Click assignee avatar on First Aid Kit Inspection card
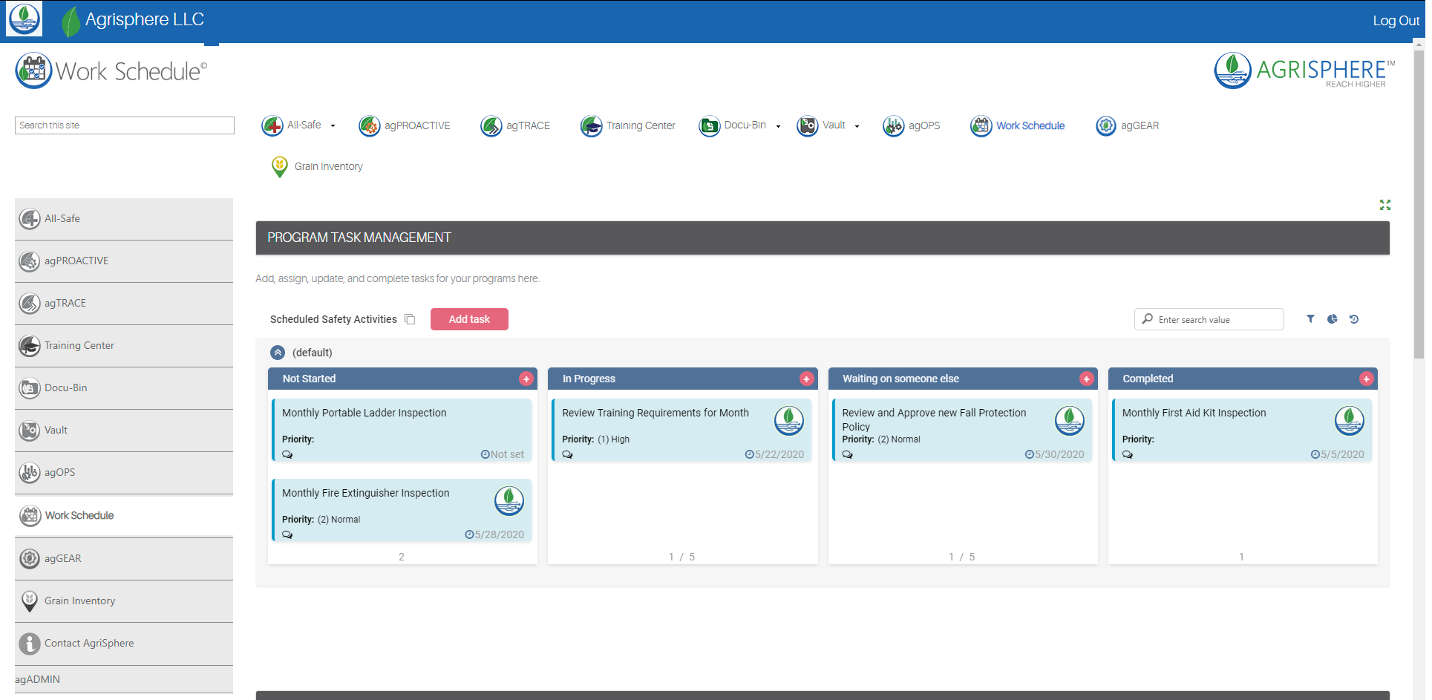The width and height of the screenshot is (1432, 700). point(1349,420)
